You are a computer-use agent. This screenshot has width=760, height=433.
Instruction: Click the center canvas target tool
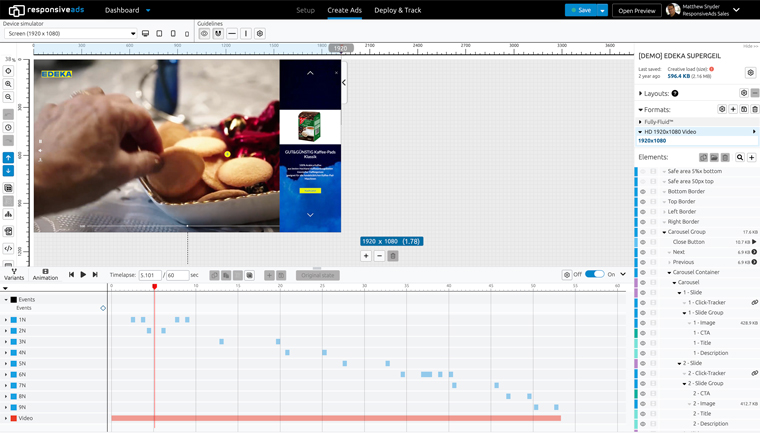[8, 71]
